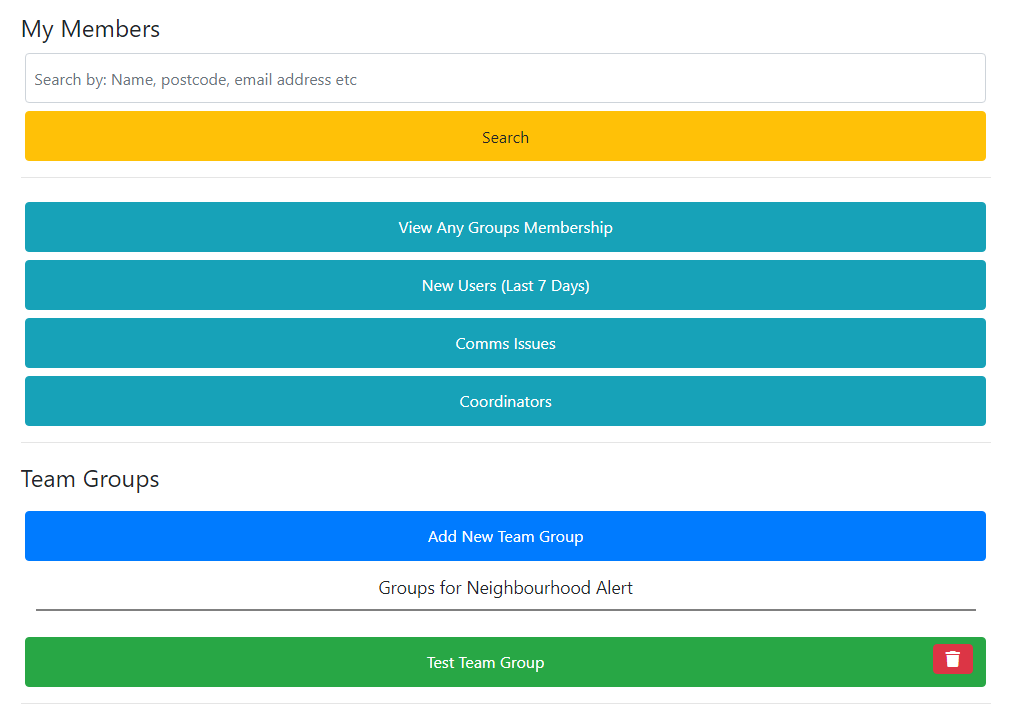Click the Team Groups heading

[x=90, y=479]
